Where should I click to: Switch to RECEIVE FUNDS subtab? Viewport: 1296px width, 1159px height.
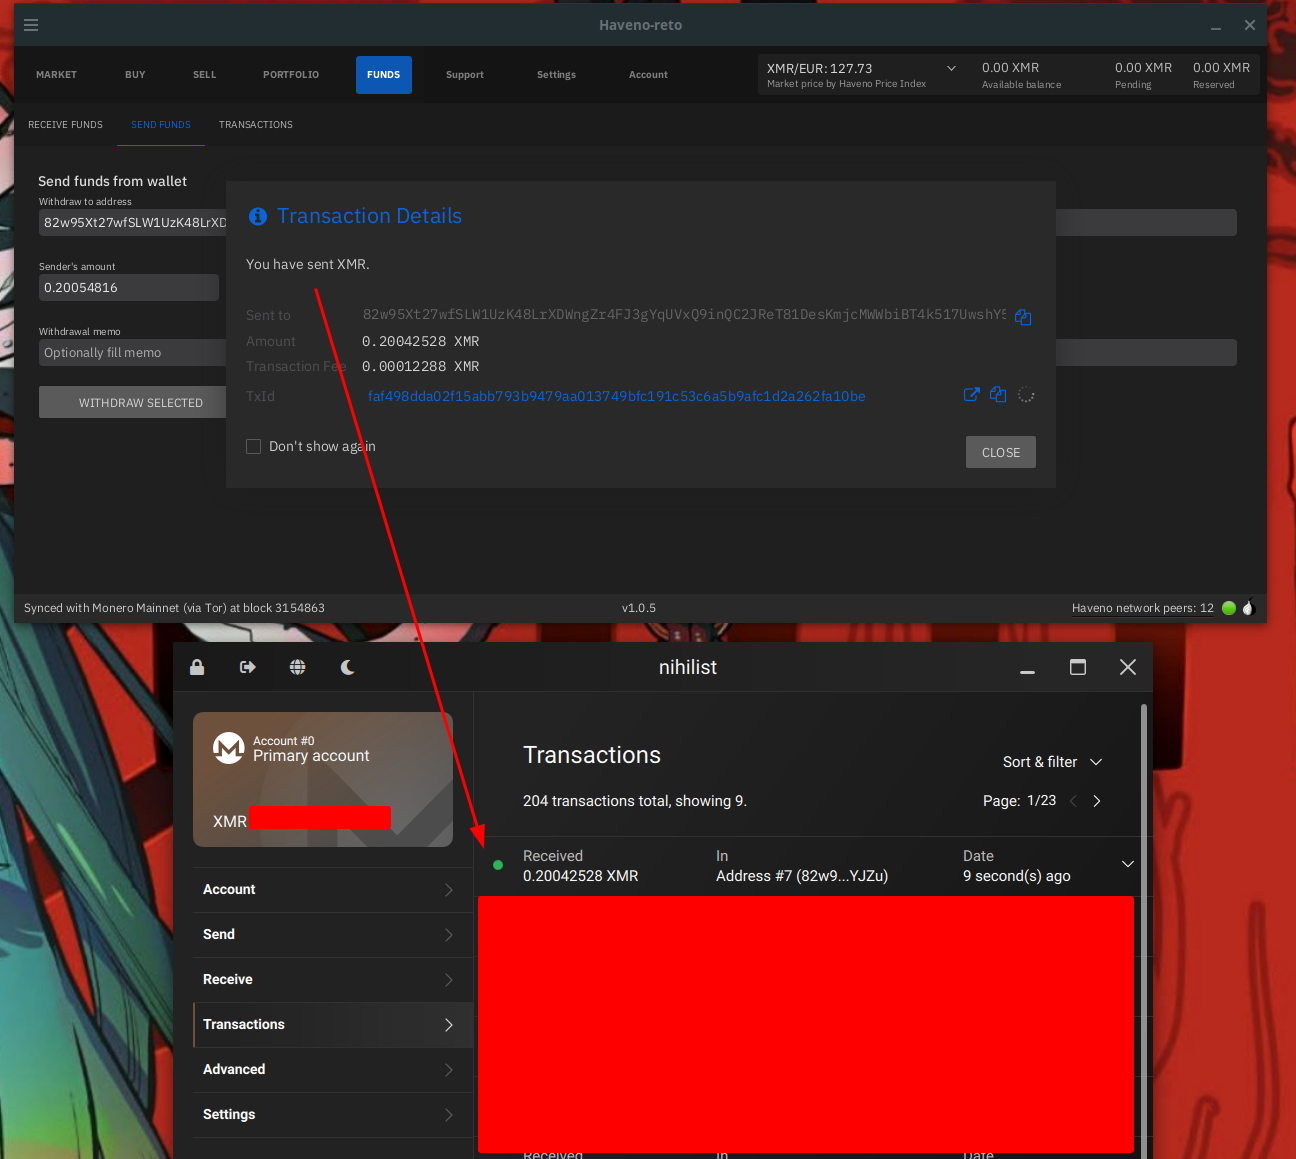[65, 125]
